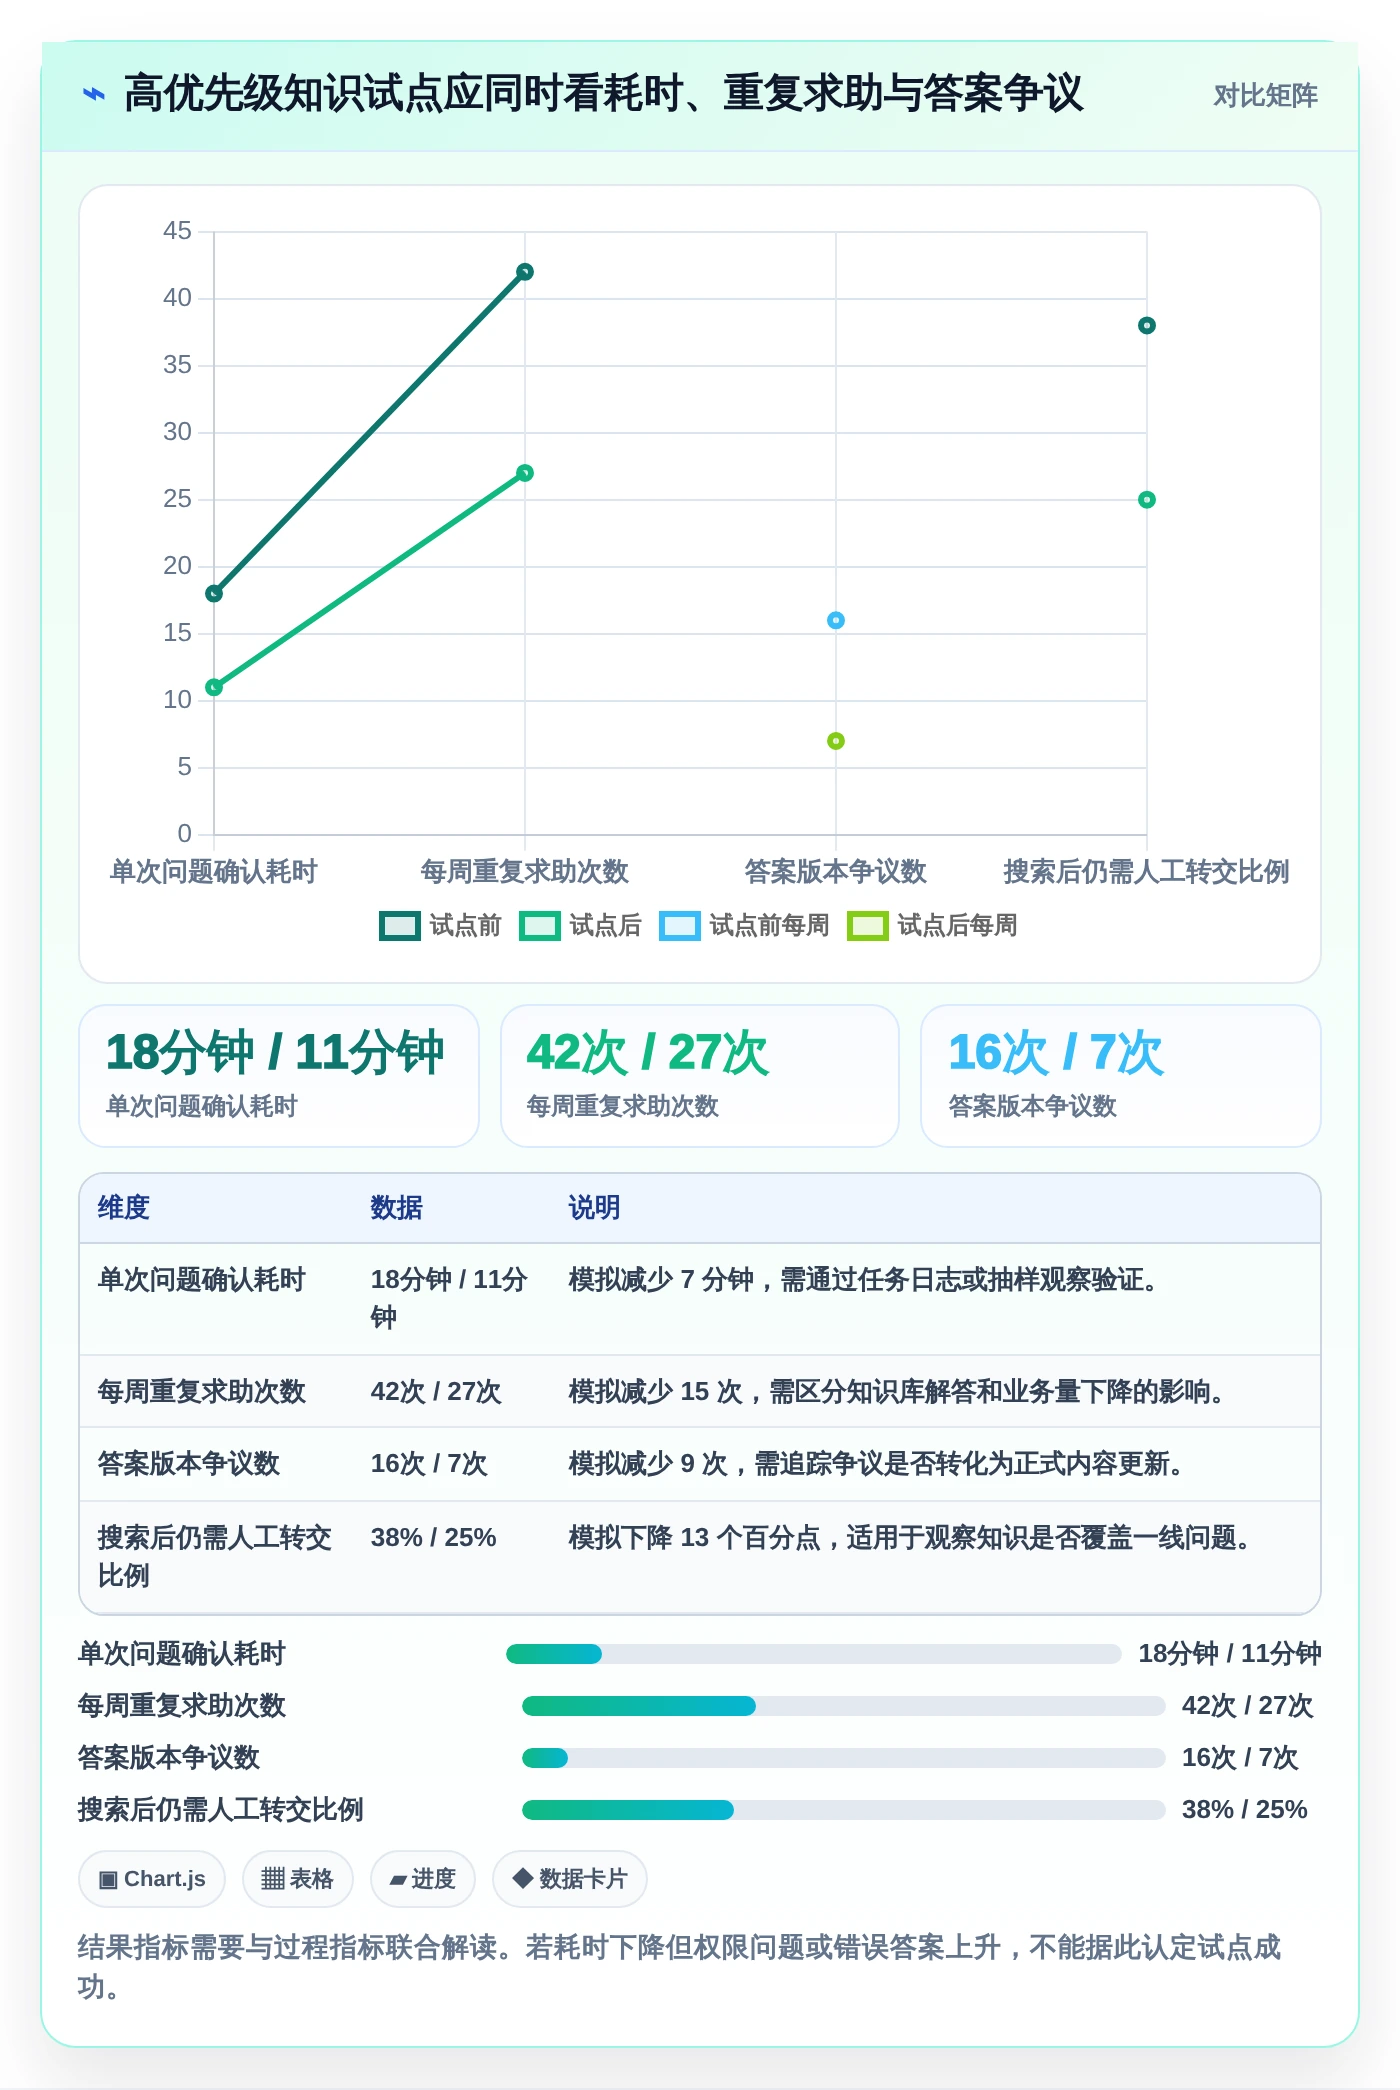Click the 数据 column header
This screenshot has height=2090, width=1400.
(x=397, y=1208)
